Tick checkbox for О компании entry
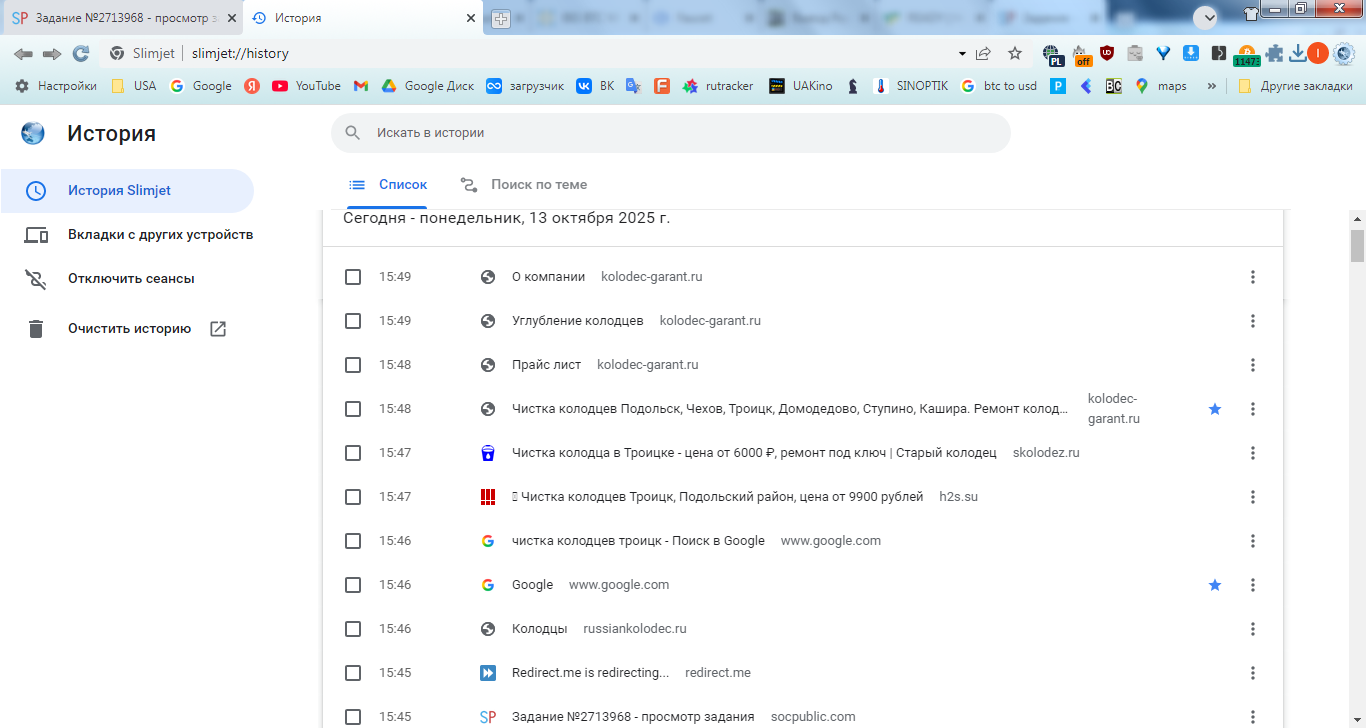This screenshot has height=728, width=1366. (353, 277)
